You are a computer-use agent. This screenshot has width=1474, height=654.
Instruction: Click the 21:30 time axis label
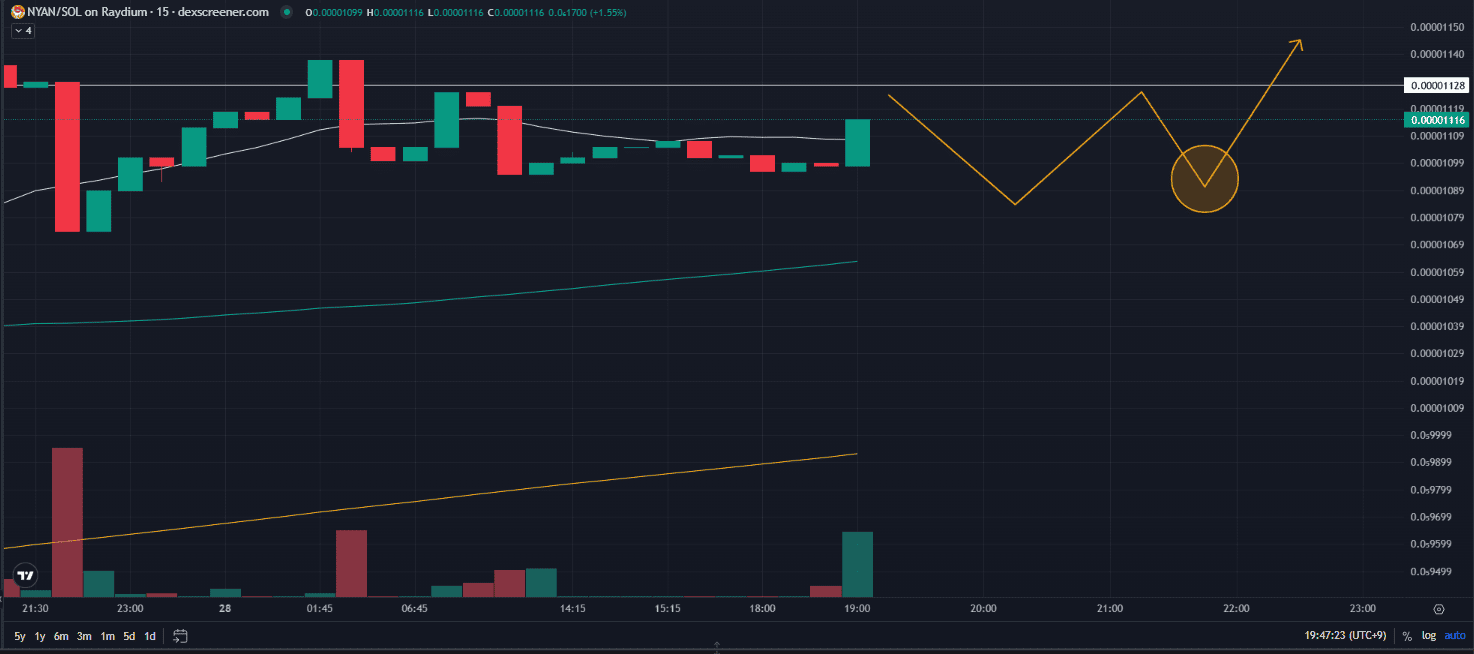point(35,608)
